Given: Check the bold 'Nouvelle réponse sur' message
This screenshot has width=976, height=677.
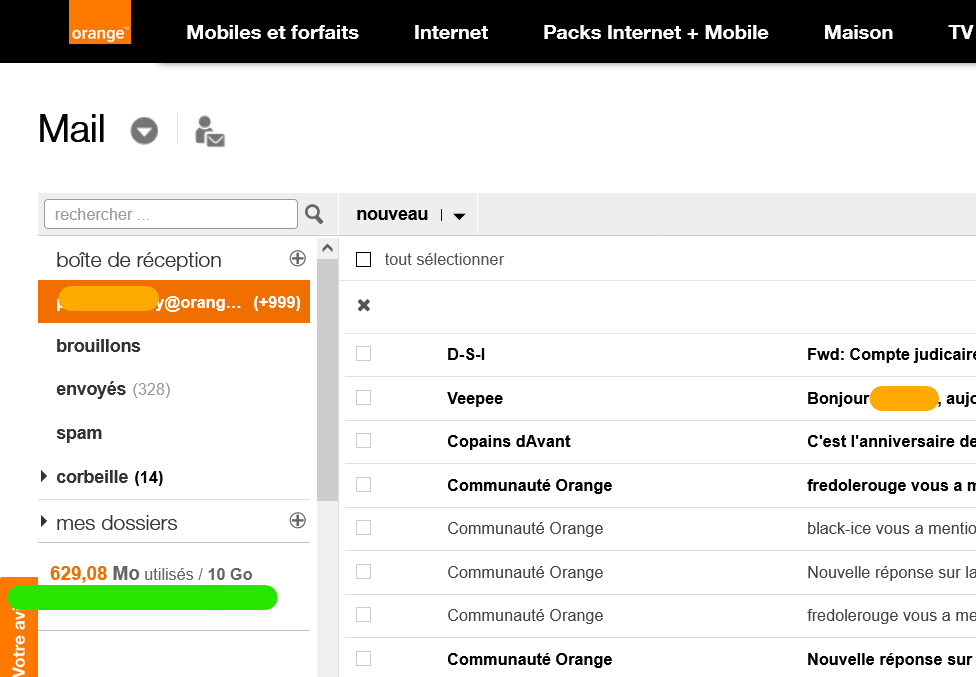Looking at the screenshot, I should 364,658.
